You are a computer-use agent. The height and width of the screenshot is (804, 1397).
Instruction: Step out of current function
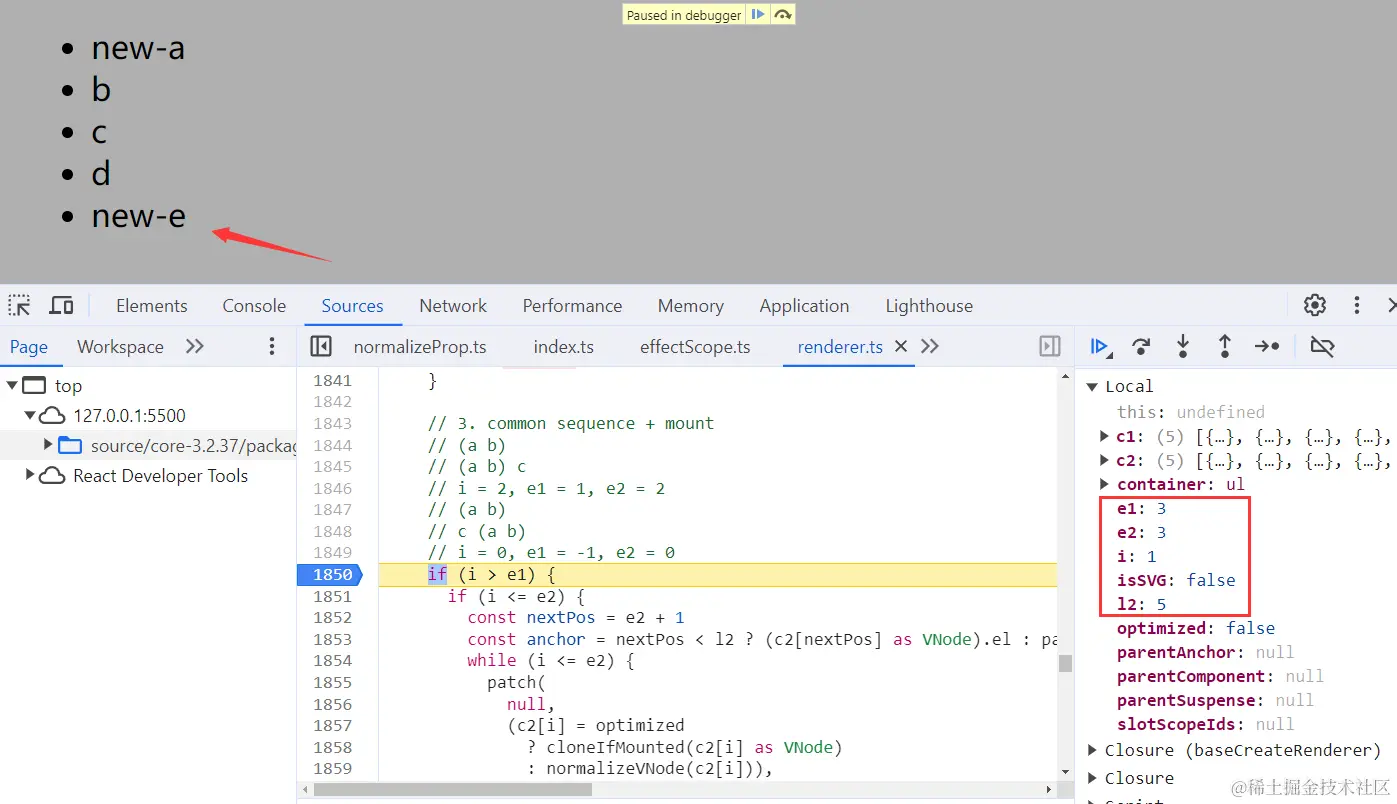(1224, 346)
